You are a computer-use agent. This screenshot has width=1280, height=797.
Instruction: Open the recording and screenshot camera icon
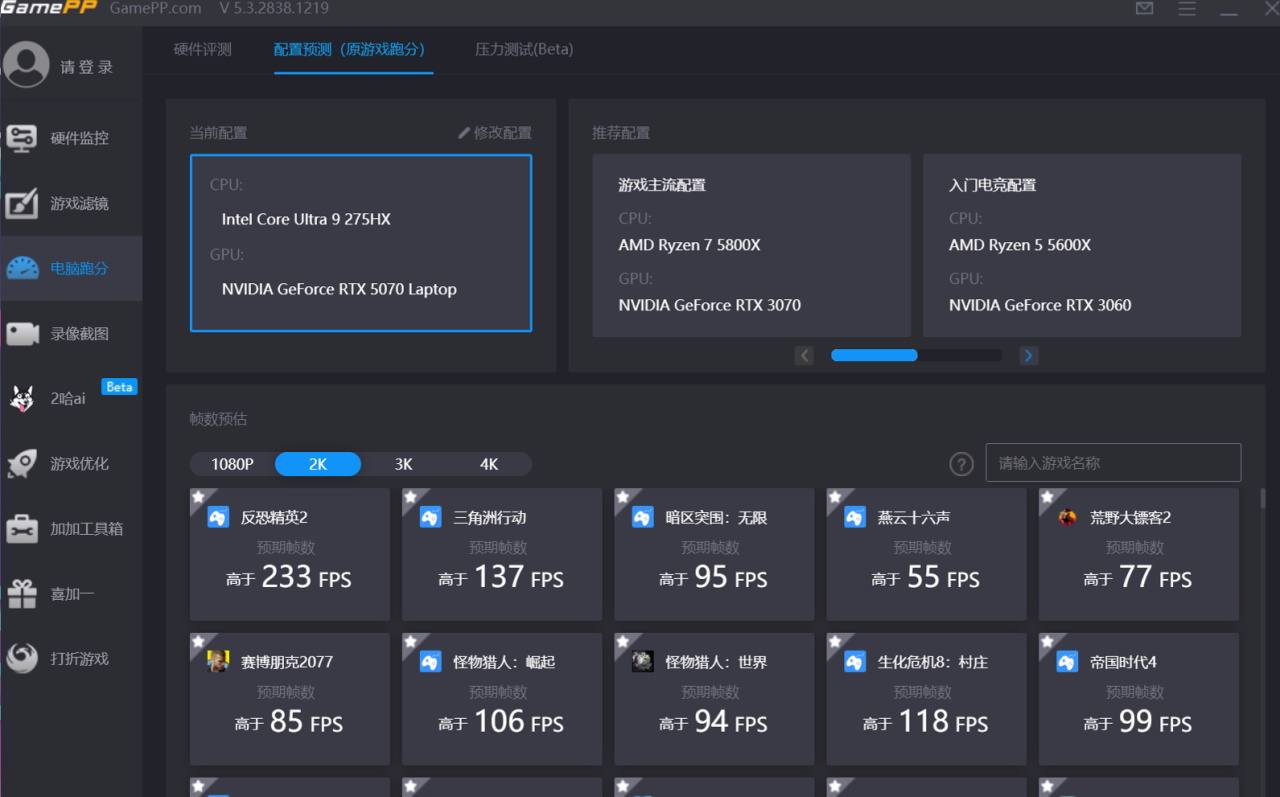click(x=22, y=333)
